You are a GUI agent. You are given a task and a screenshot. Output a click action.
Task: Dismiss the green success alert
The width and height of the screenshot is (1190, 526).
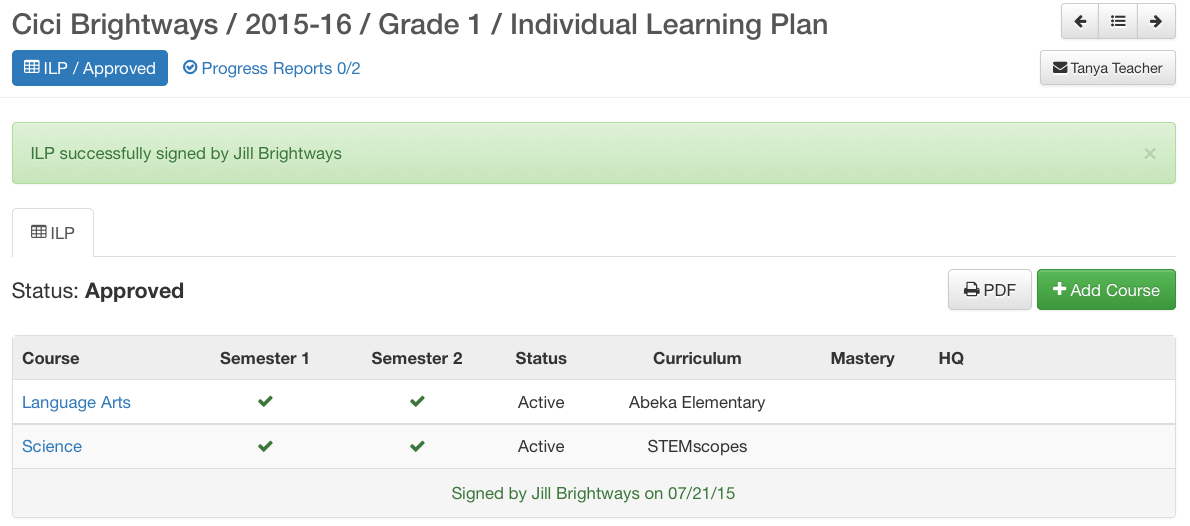[1150, 154]
